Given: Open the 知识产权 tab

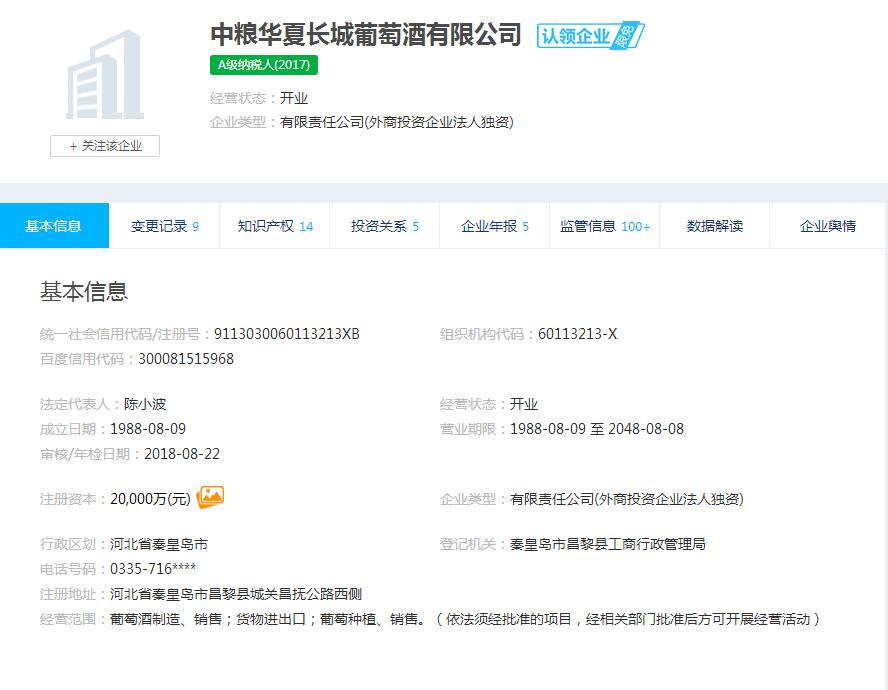Looking at the screenshot, I should (275, 226).
